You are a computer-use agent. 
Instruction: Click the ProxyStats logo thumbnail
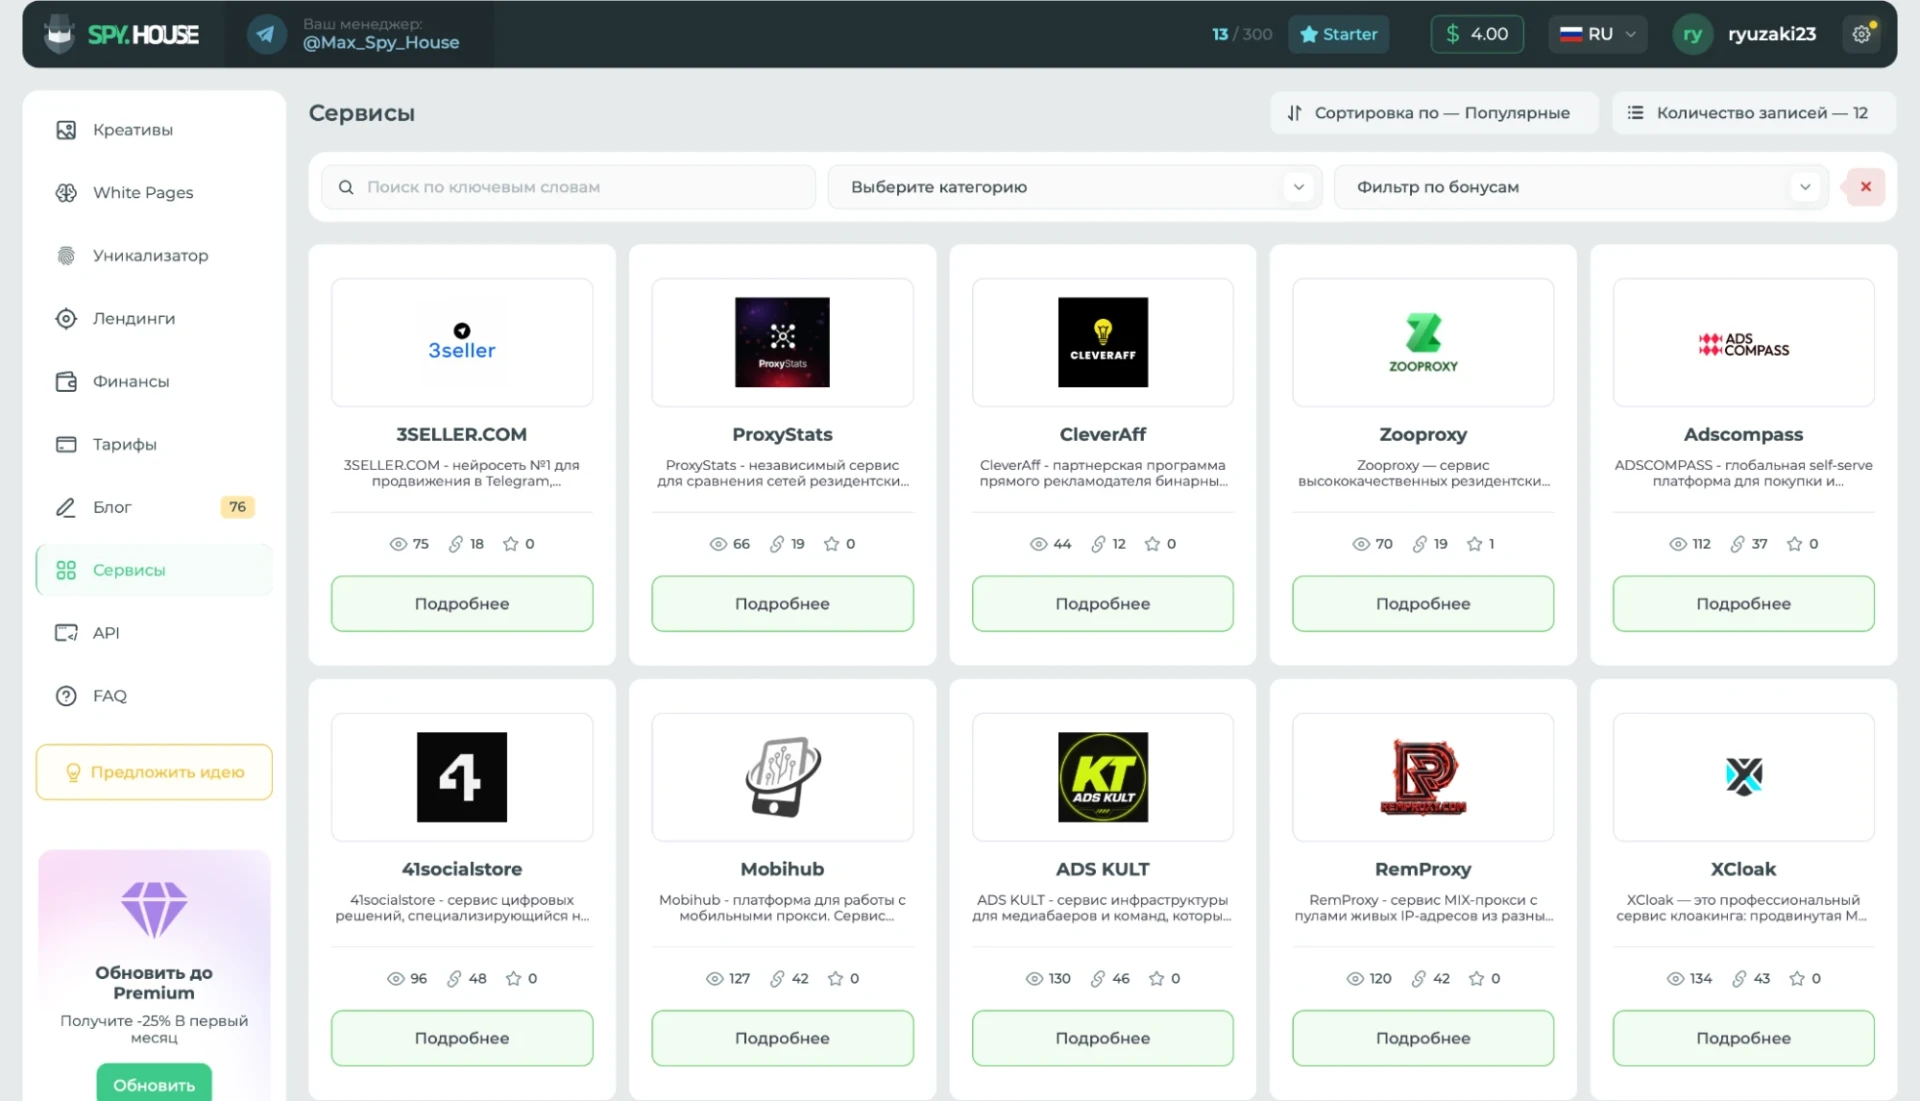(x=782, y=343)
